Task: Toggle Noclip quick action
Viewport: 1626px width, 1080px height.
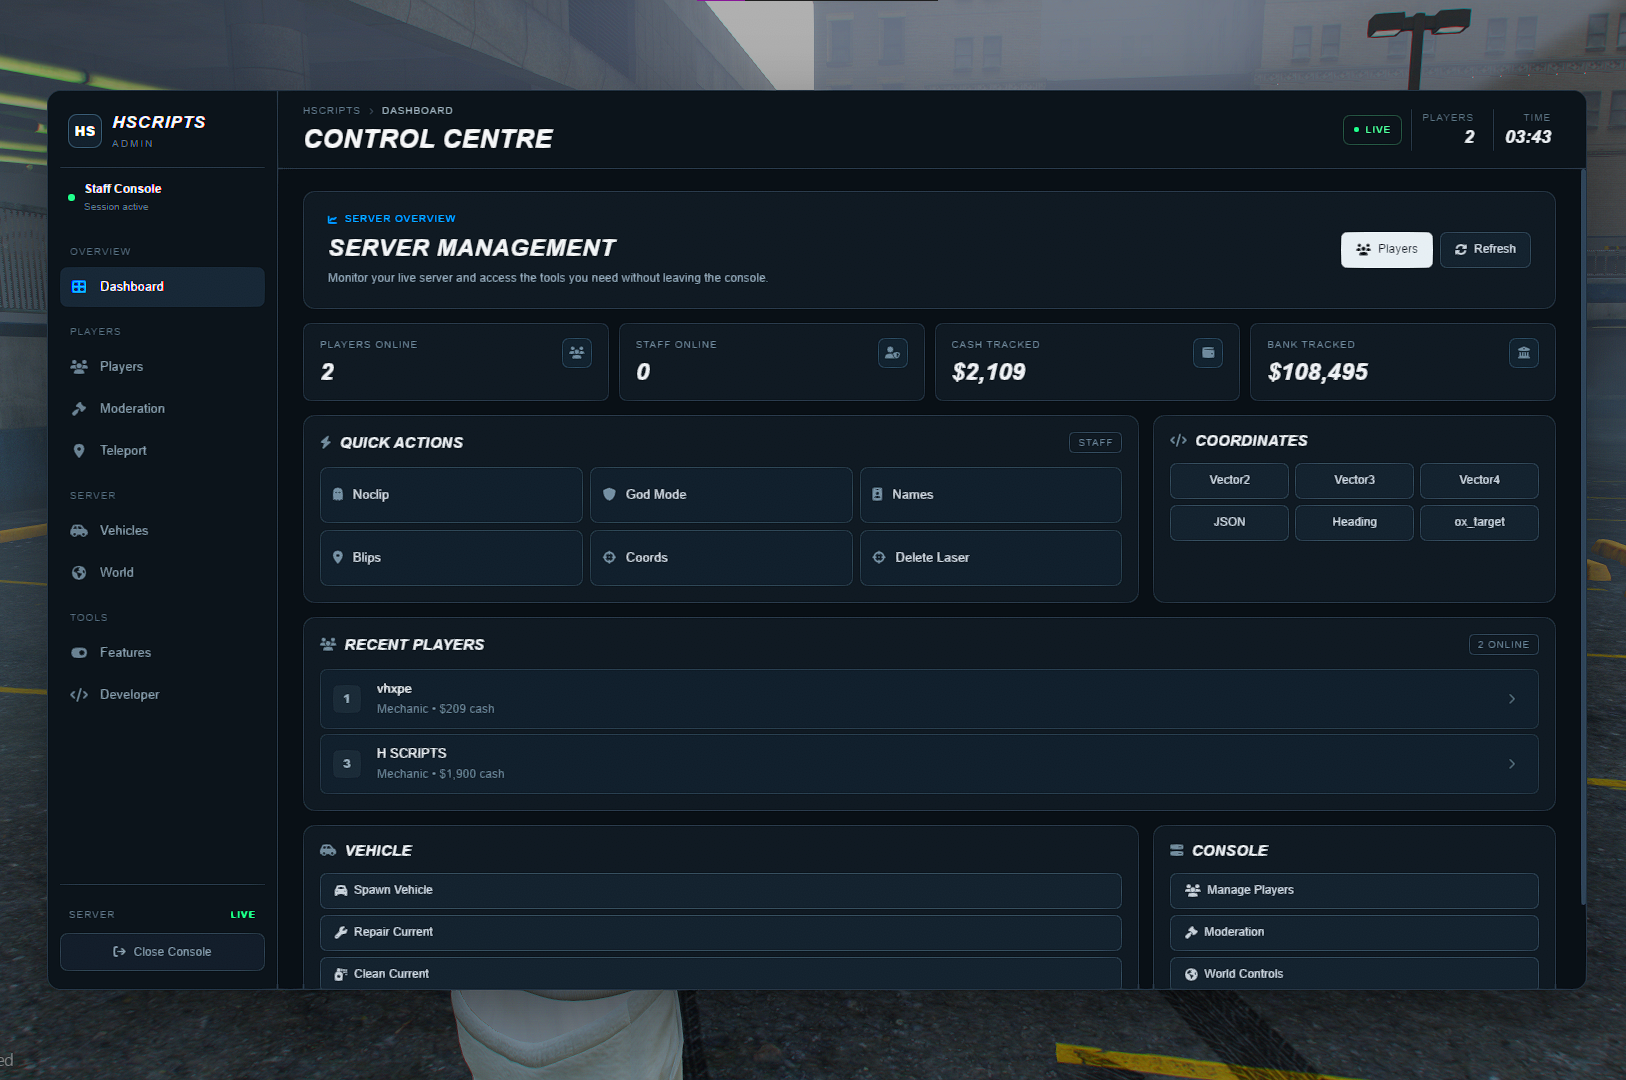Action: [451, 495]
